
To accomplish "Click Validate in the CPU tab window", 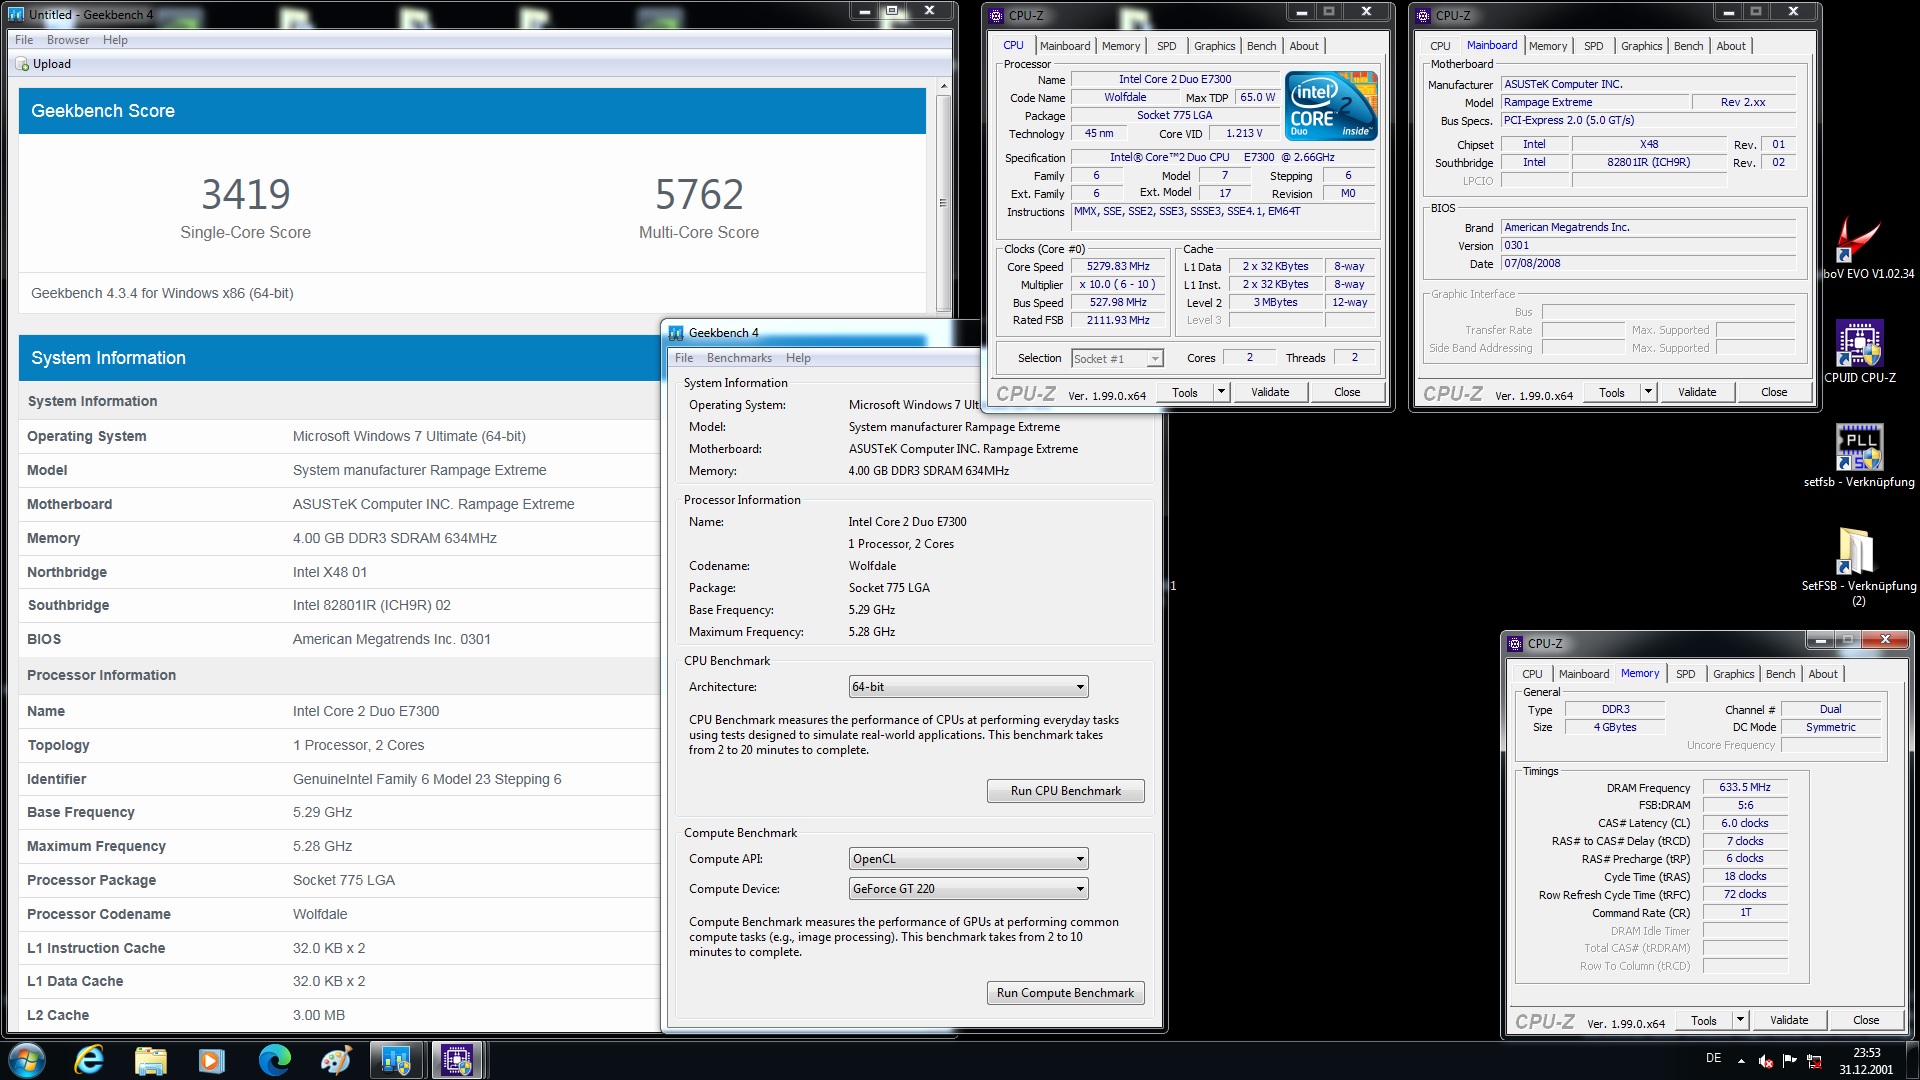I will tap(1270, 392).
